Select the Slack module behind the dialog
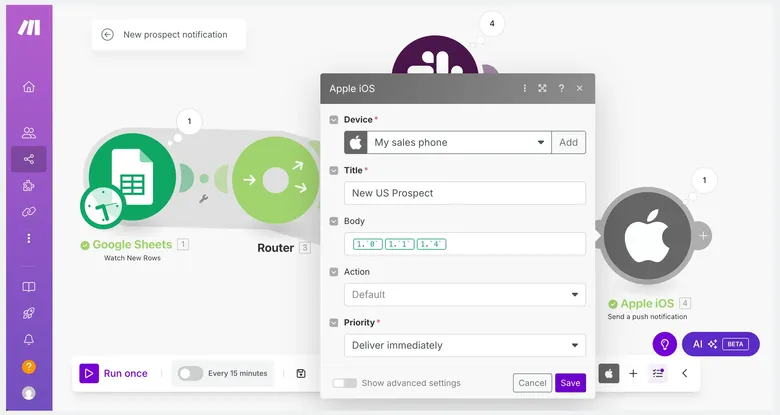The height and width of the screenshot is (415, 780). (435, 55)
